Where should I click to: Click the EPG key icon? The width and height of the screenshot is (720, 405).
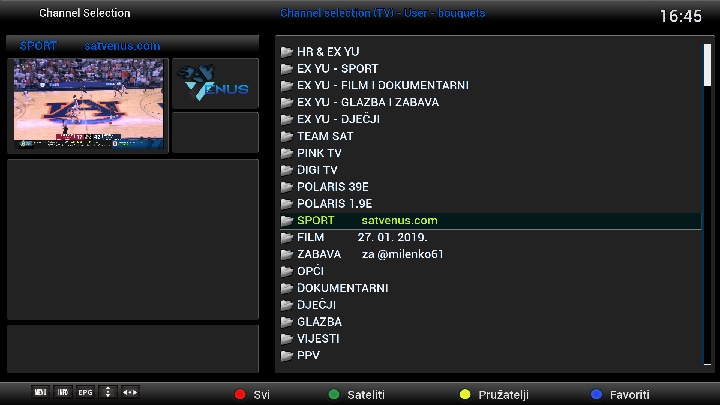click(85, 392)
